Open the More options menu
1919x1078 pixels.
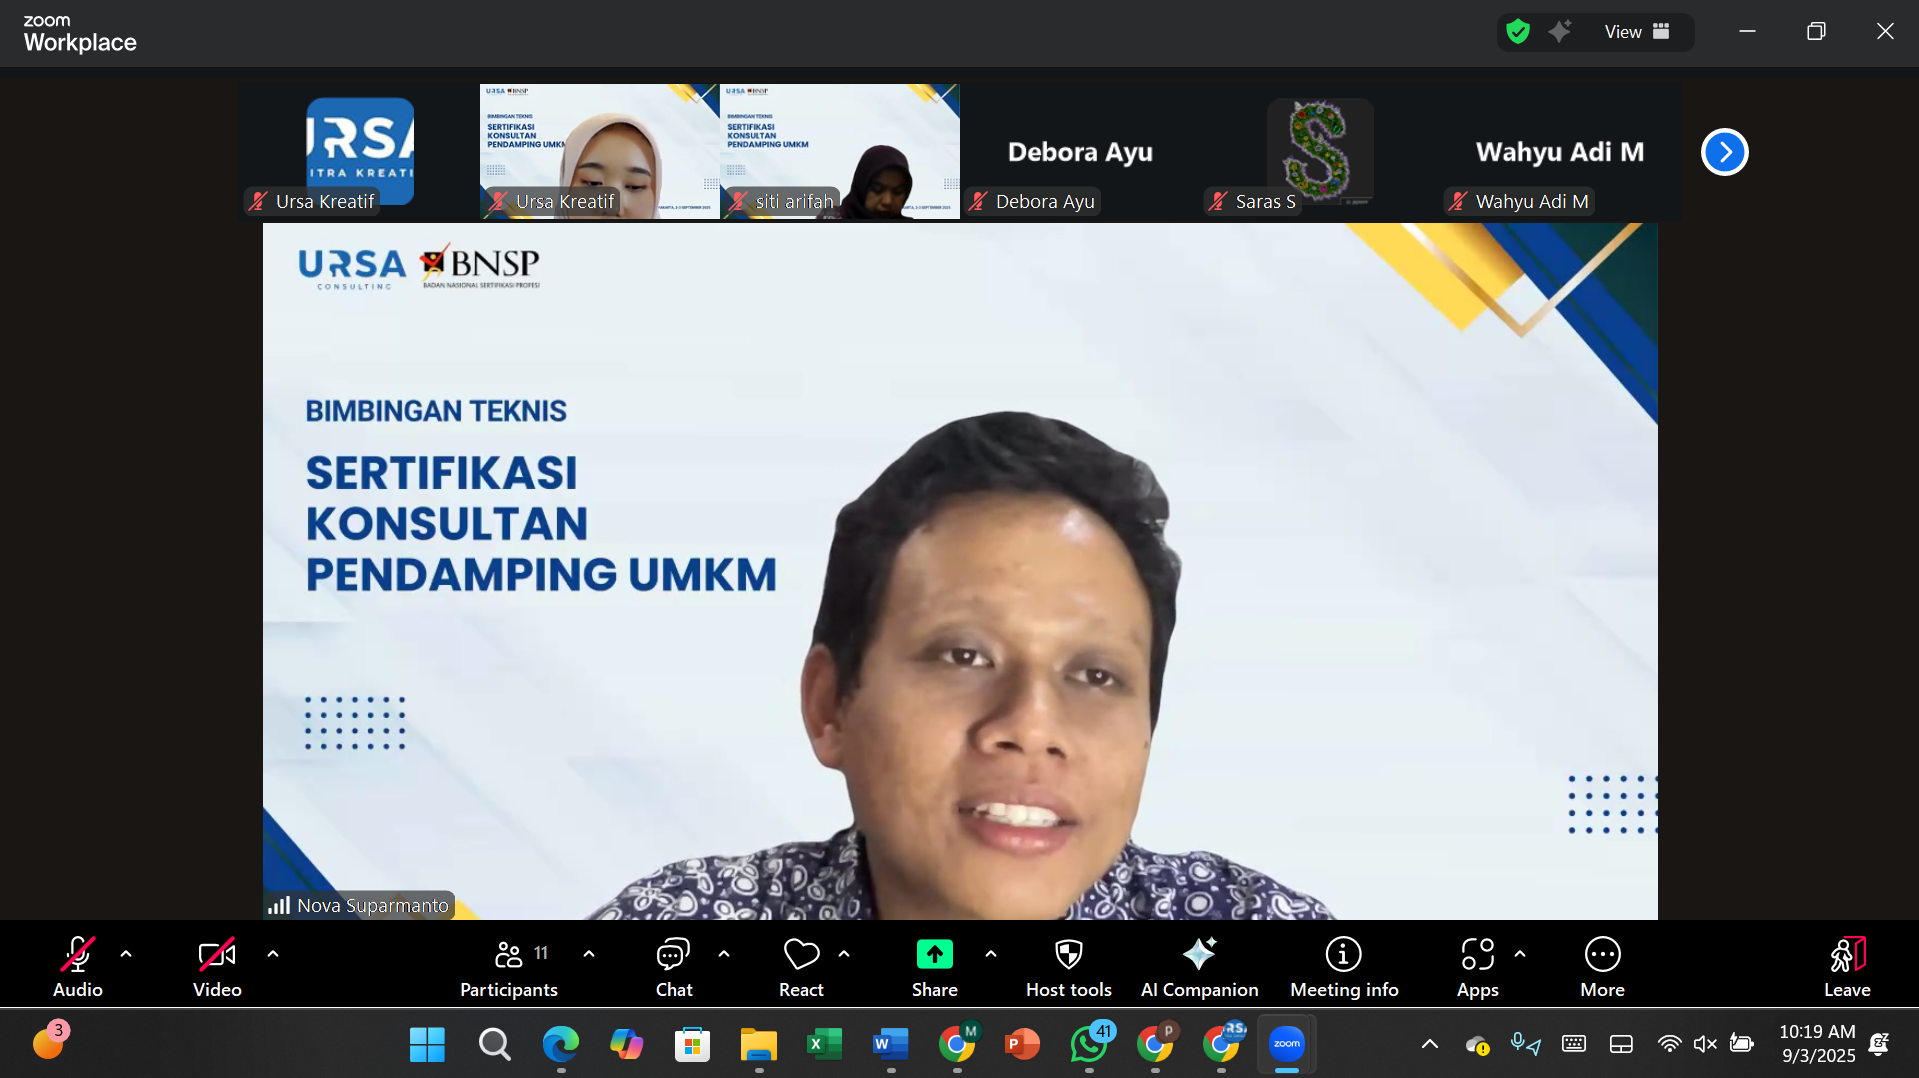click(1602, 966)
